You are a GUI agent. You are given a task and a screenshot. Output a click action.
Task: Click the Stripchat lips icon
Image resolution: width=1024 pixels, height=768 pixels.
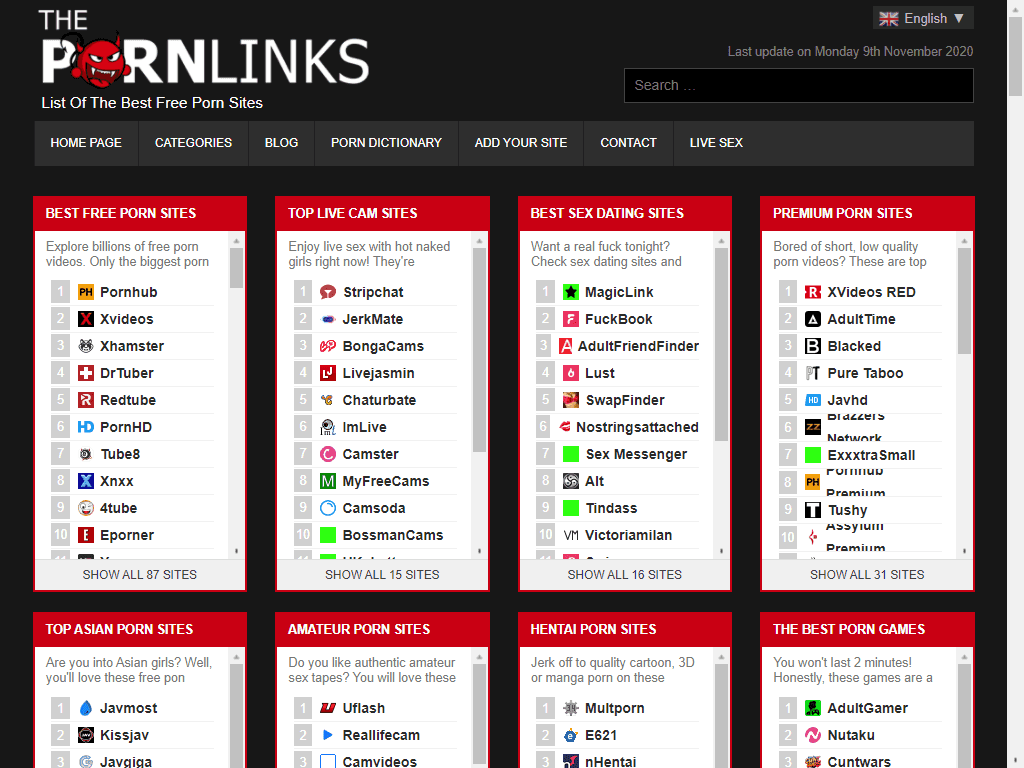point(327,291)
